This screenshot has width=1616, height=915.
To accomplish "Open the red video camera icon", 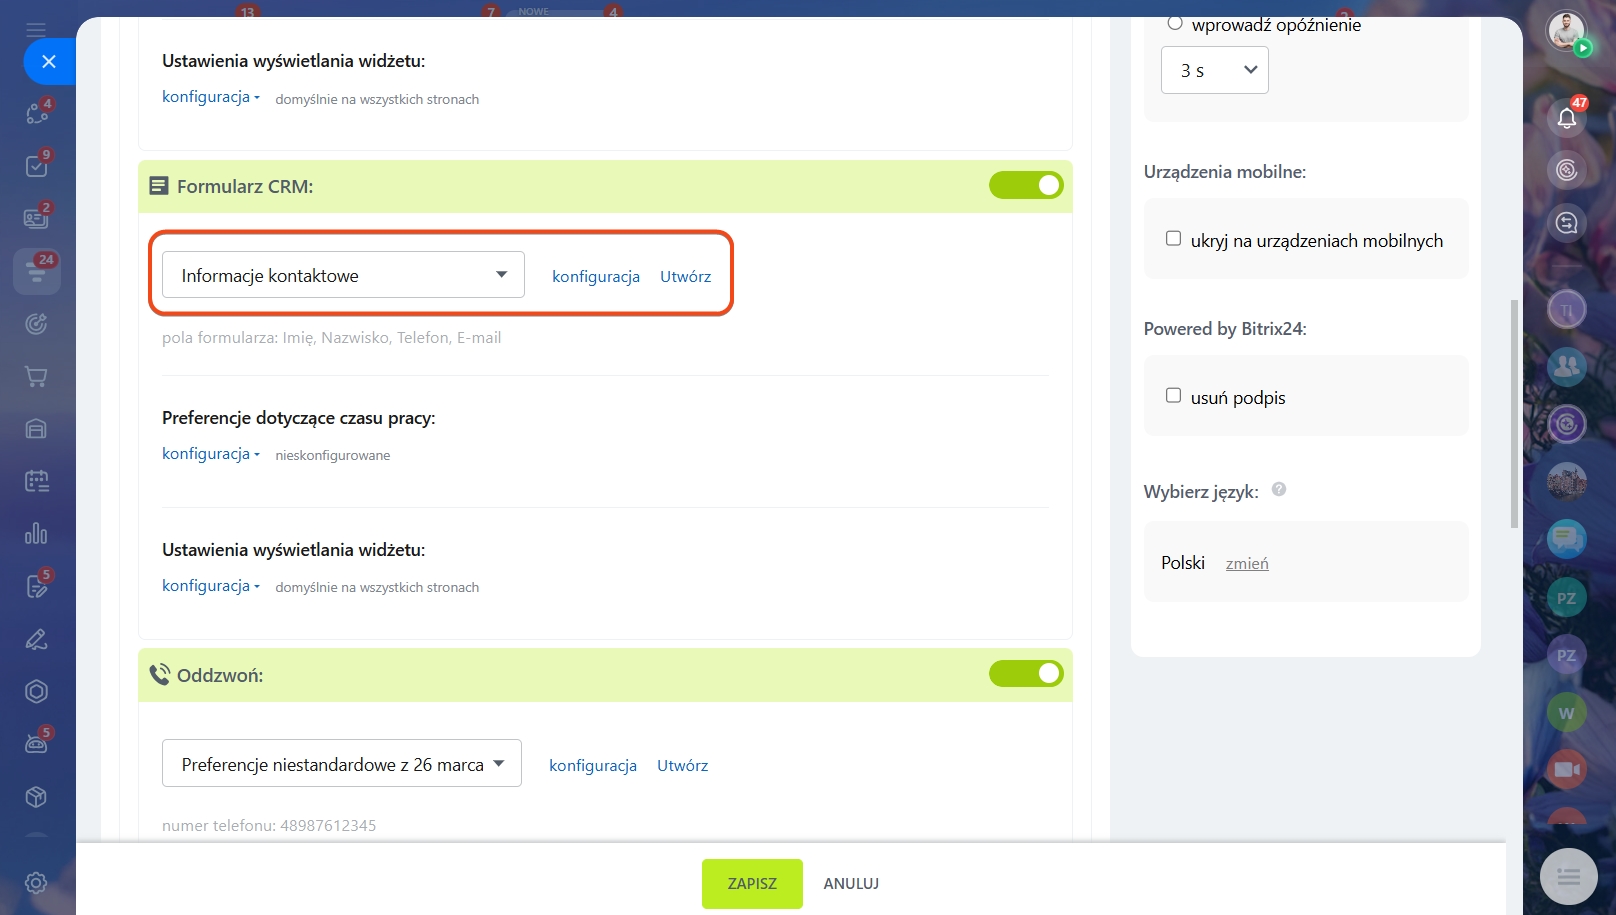I will point(1566,769).
